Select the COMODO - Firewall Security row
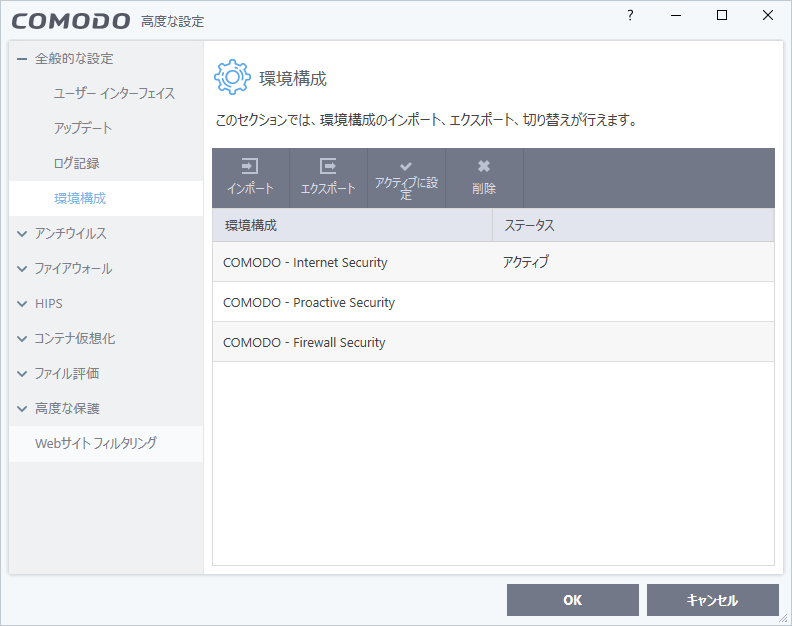Viewport: 792px width, 626px height. point(304,342)
